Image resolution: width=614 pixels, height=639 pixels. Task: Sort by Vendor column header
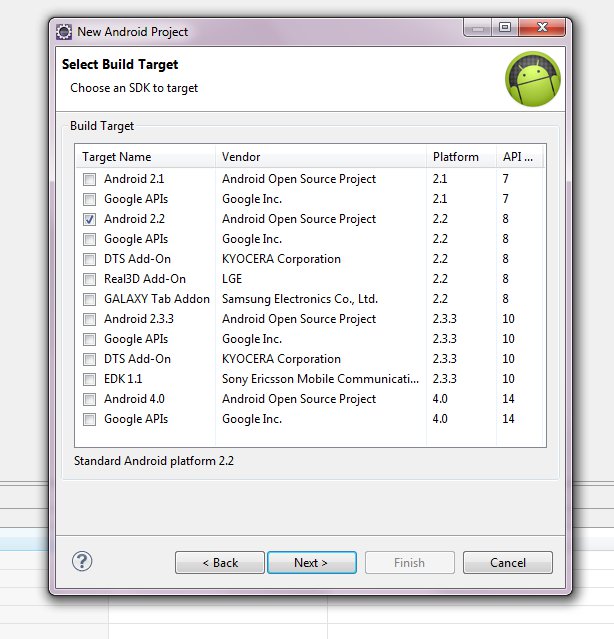pos(321,157)
